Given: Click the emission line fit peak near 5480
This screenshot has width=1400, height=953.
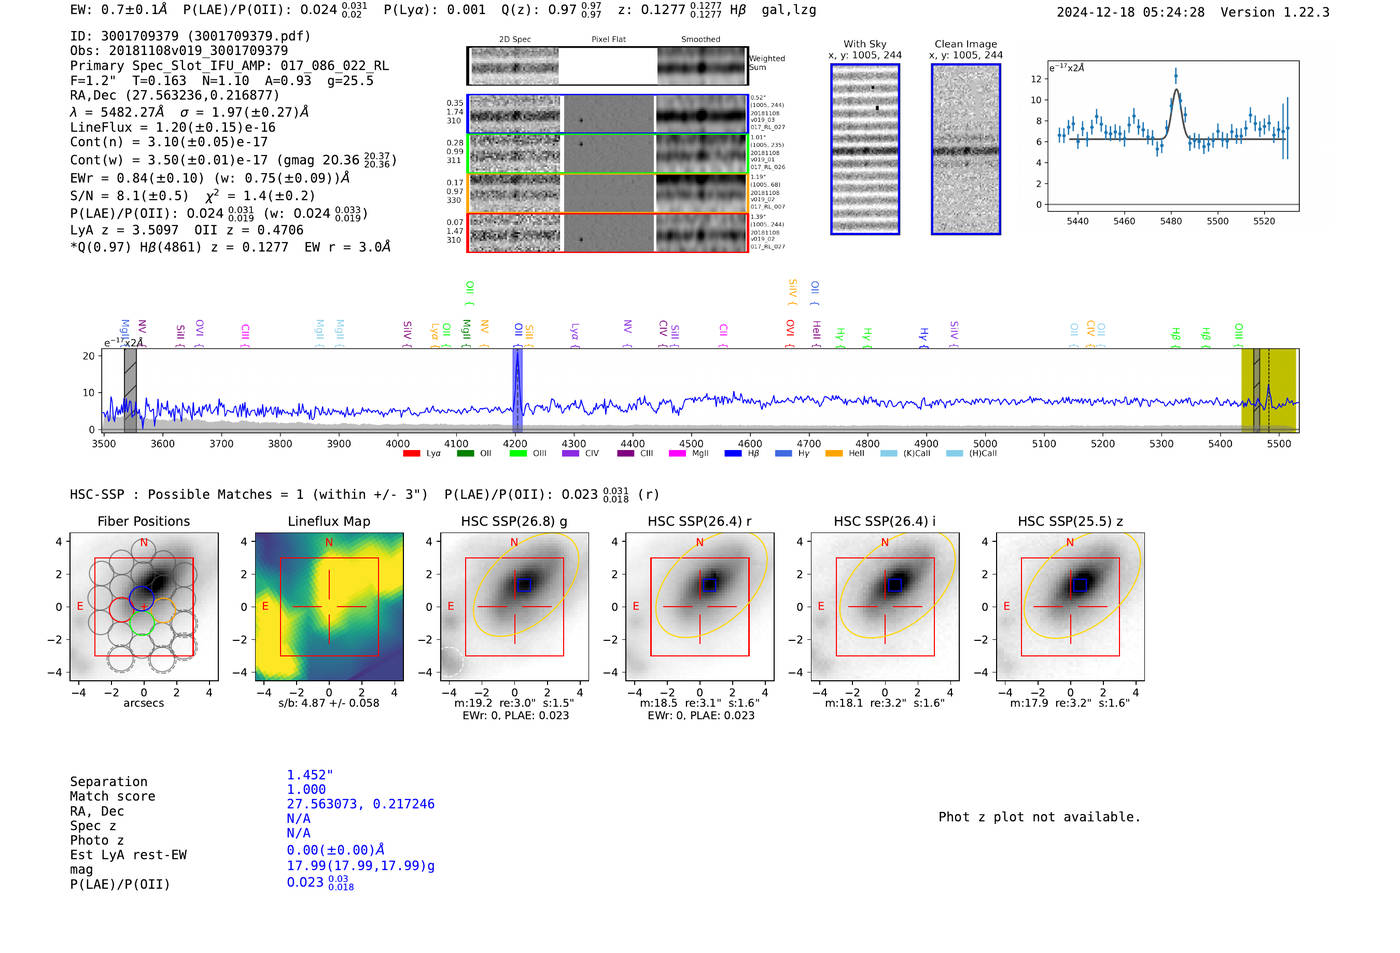Looking at the screenshot, I should click(1176, 90).
